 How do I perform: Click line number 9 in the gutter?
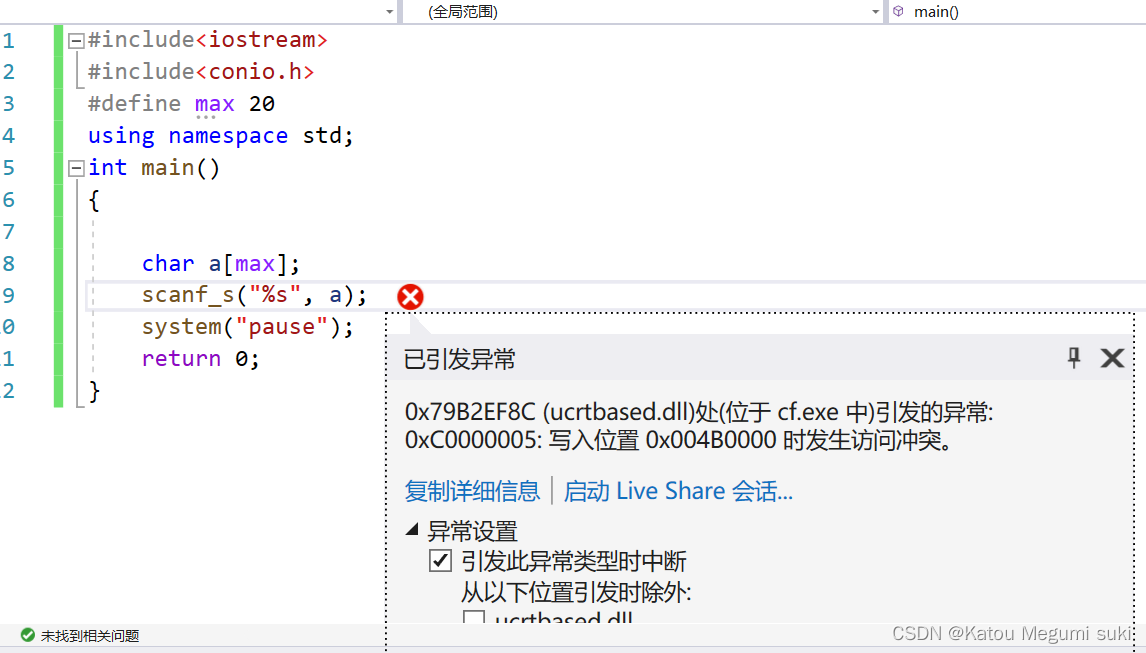click(9, 295)
